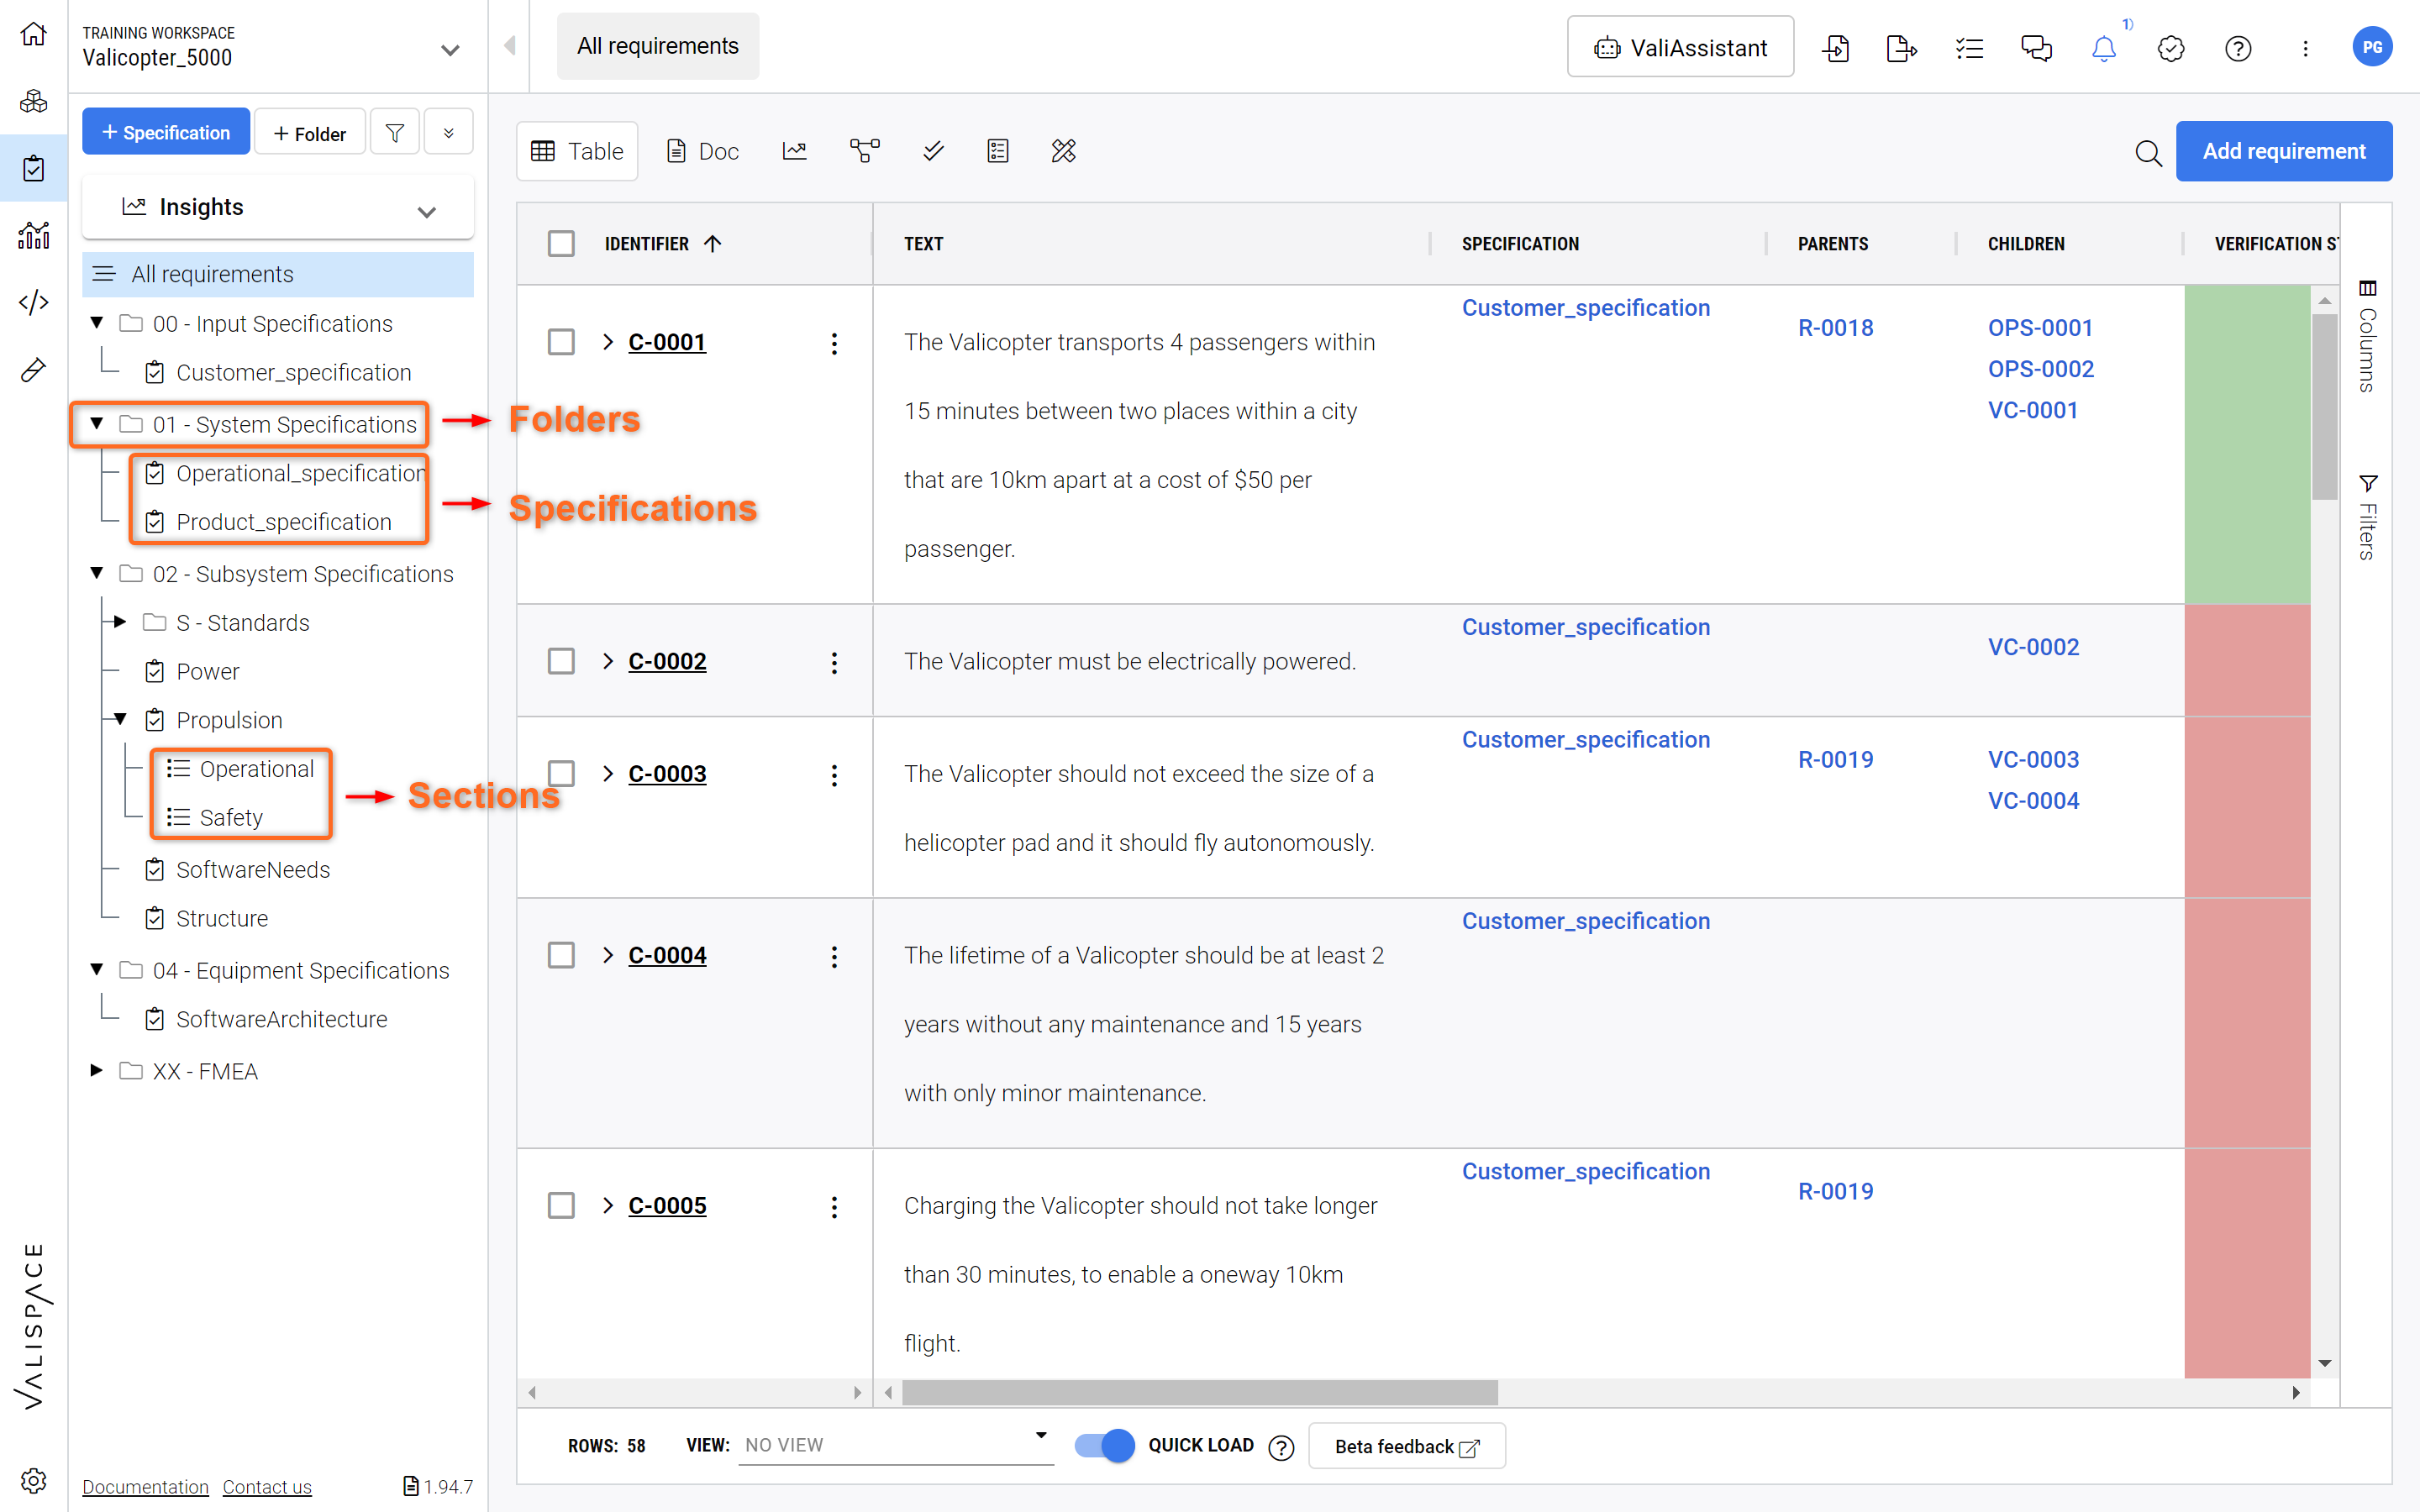
Task: Open the home icon in left sidebar
Action: 33,35
